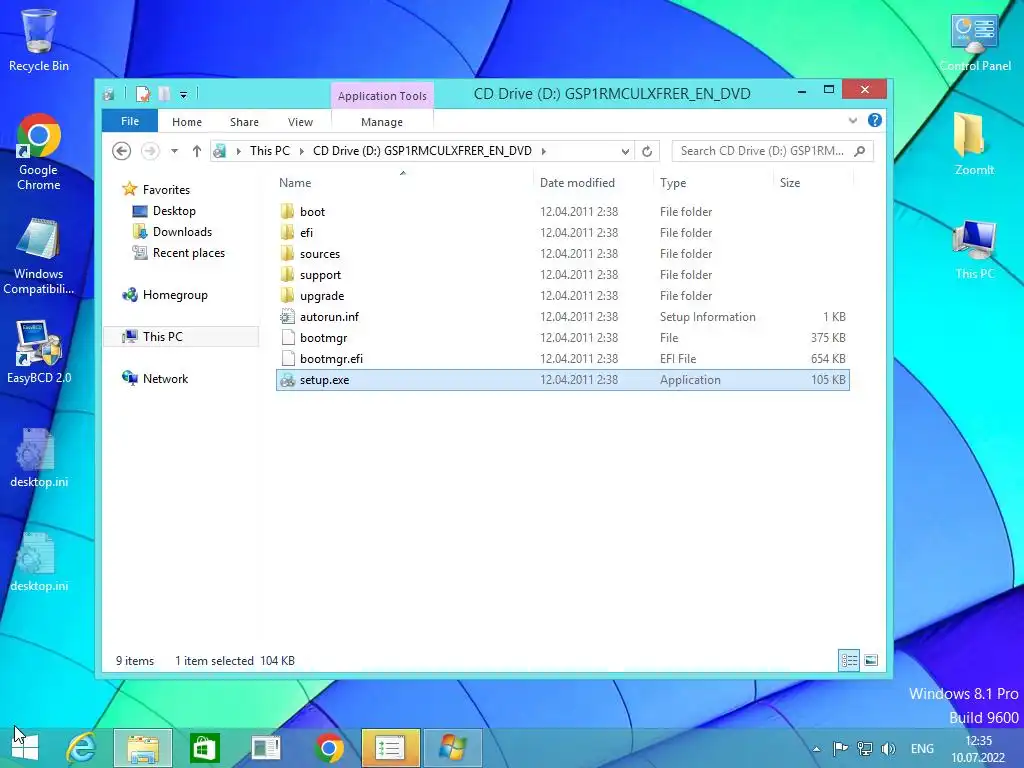Open Windows Compatibility desktop icon
1024x768 pixels.
39,256
